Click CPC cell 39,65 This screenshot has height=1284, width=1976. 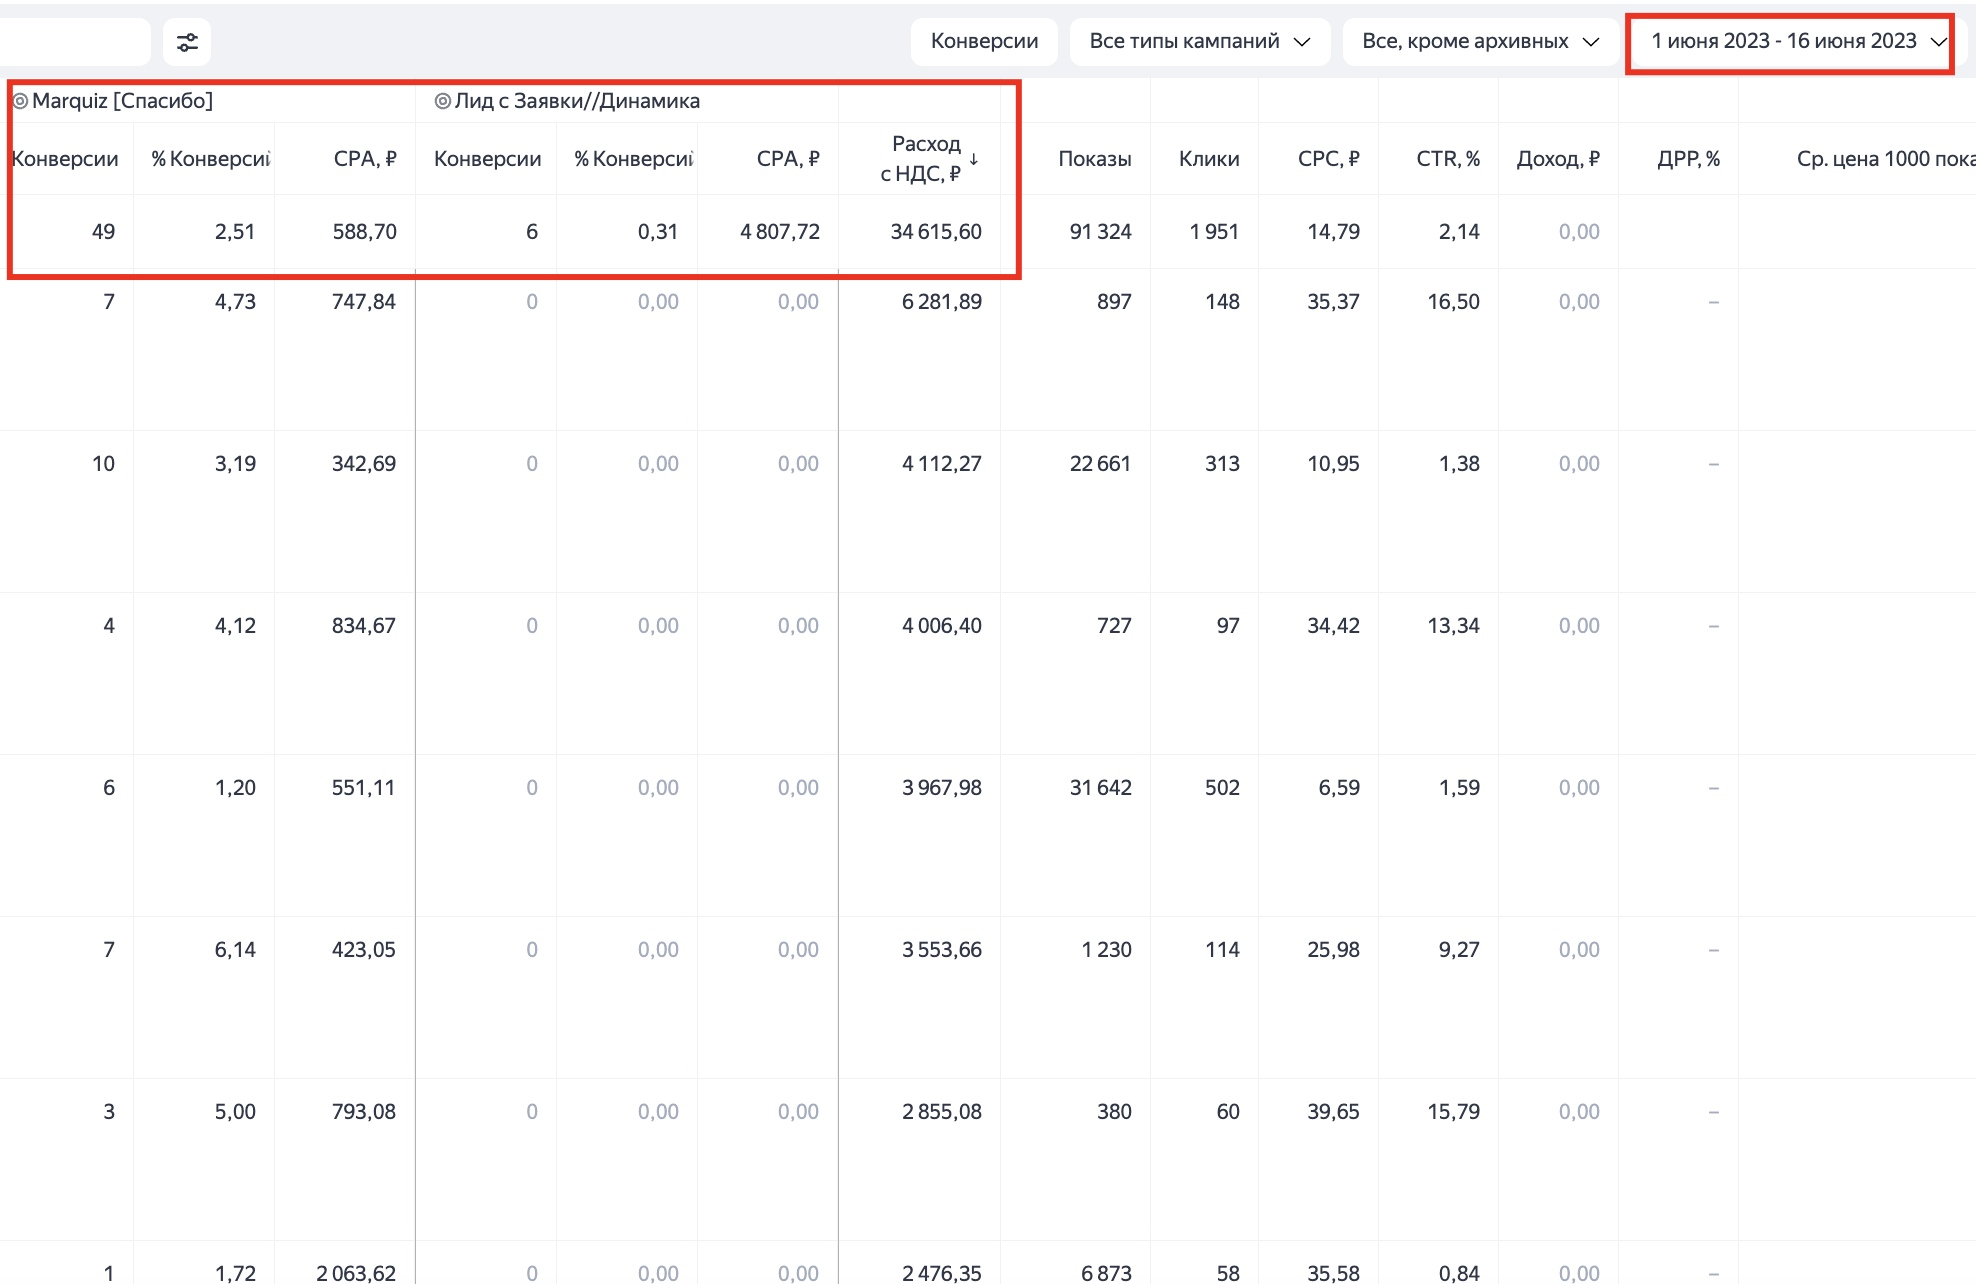click(1334, 1112)
